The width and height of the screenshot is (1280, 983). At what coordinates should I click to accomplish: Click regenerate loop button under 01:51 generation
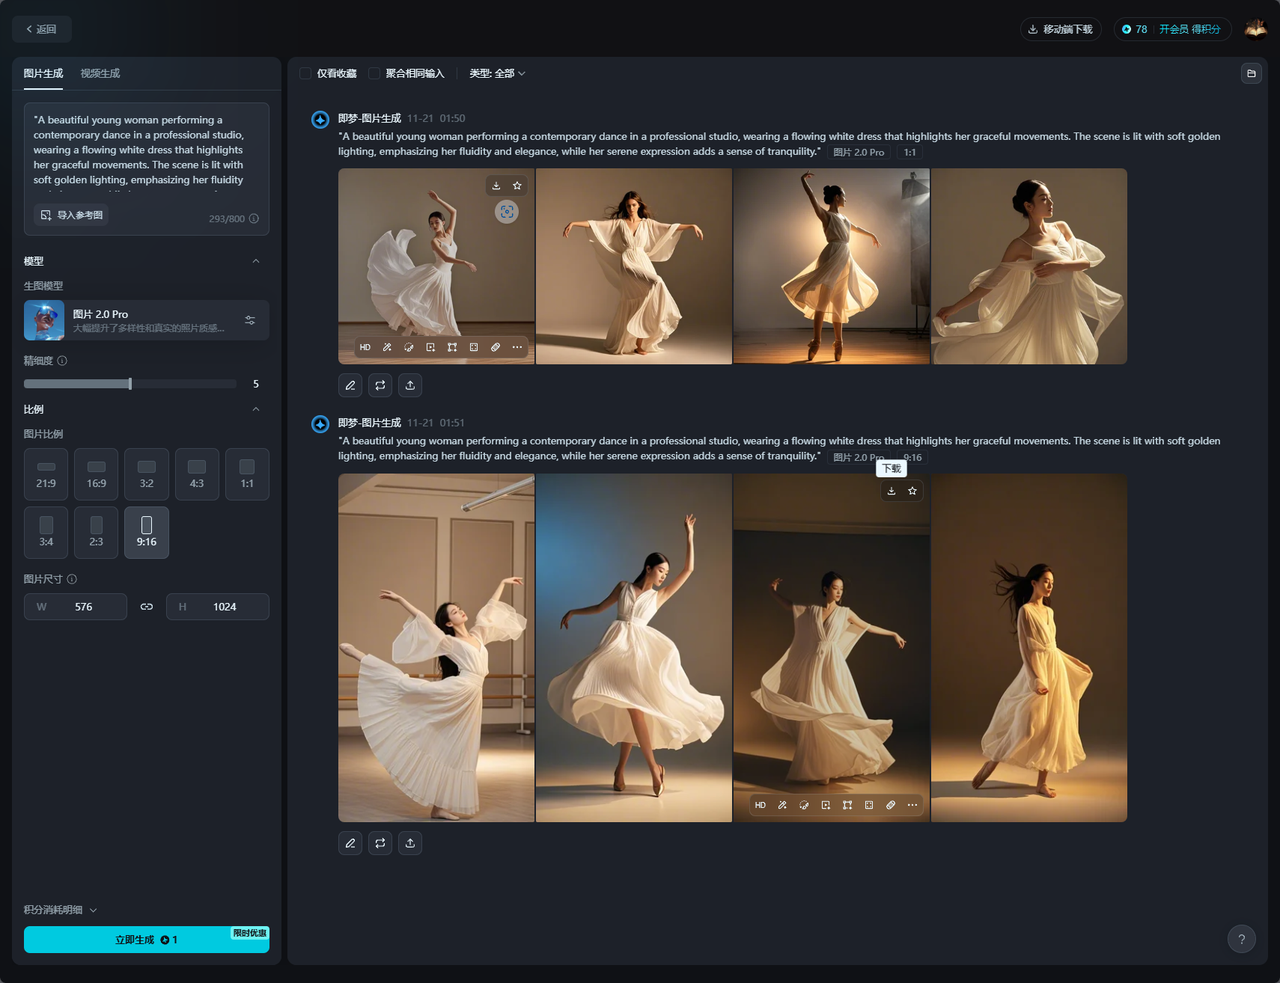point(380,843)
